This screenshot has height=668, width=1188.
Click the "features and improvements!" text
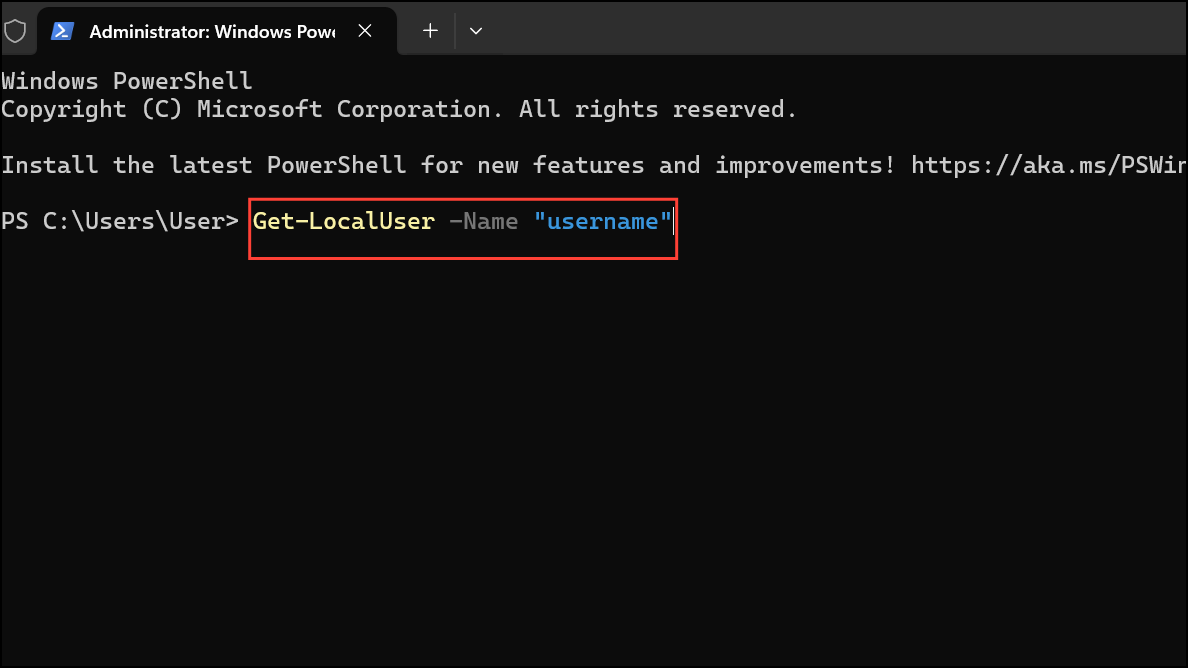(714, 165)
